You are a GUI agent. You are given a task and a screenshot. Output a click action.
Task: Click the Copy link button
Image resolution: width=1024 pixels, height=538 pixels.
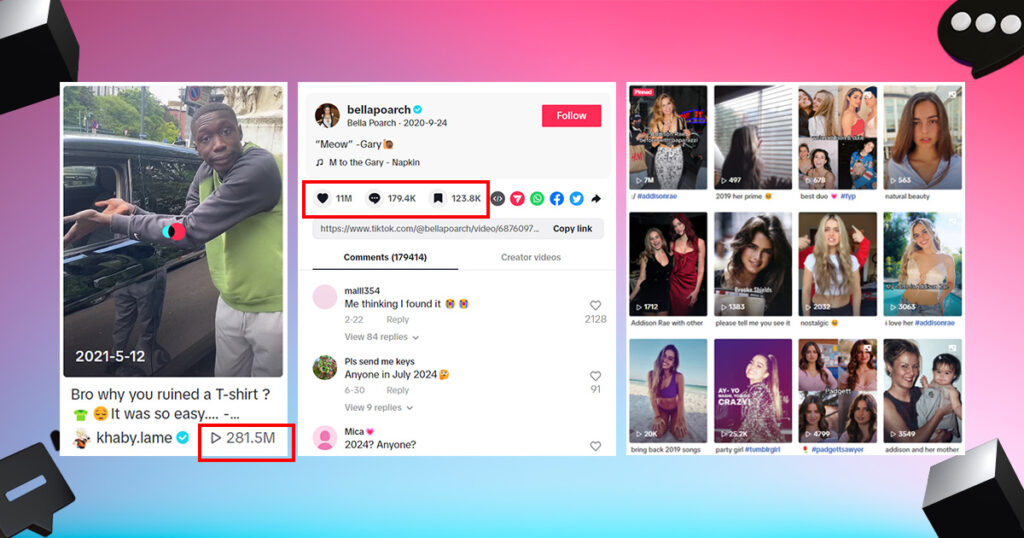572,229
